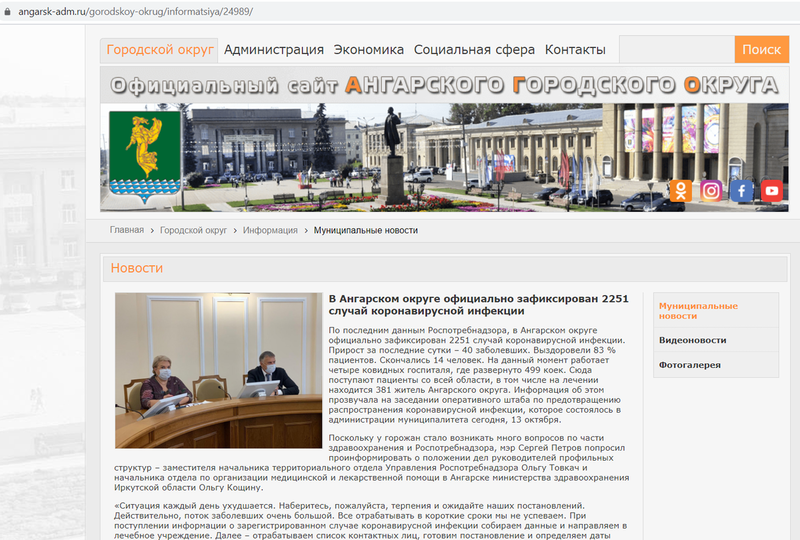Click the Новости section heading

[137, 268]
